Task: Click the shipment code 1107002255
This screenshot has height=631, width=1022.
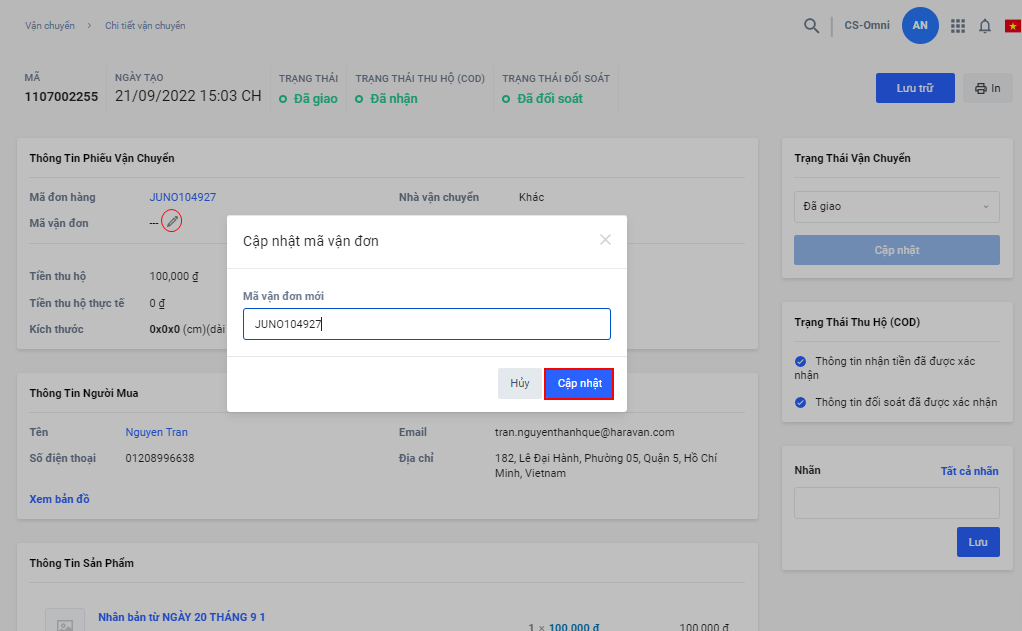Action: [61, 96]
